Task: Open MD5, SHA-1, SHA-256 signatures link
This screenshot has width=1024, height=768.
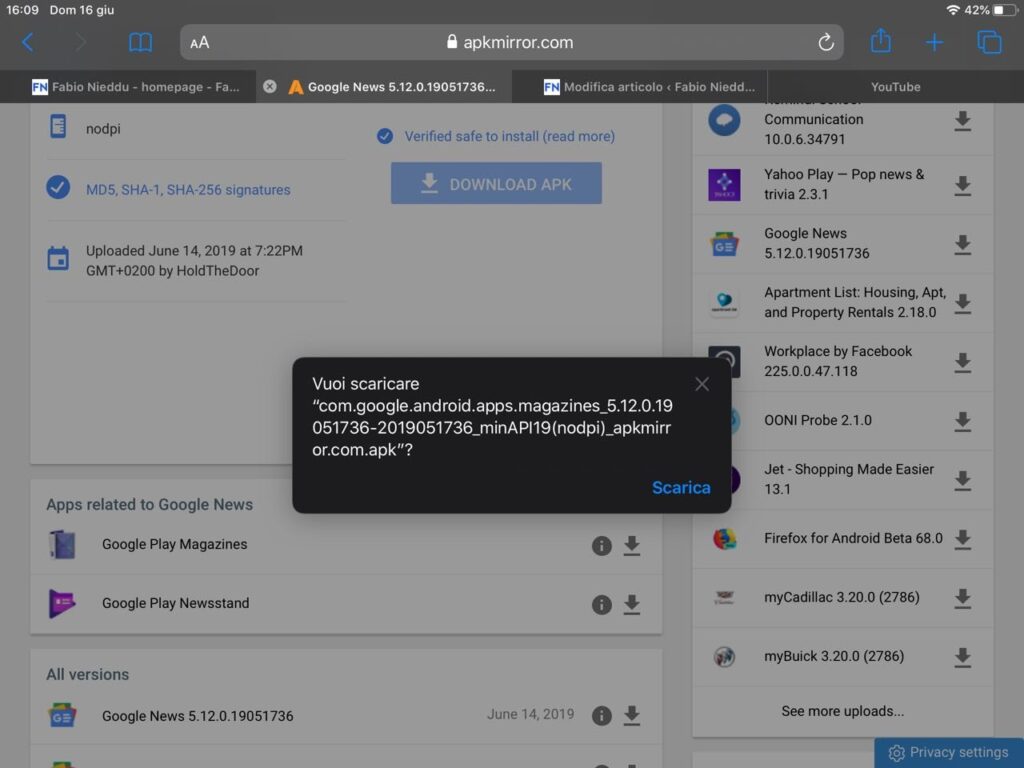Action: coord(188,189)
